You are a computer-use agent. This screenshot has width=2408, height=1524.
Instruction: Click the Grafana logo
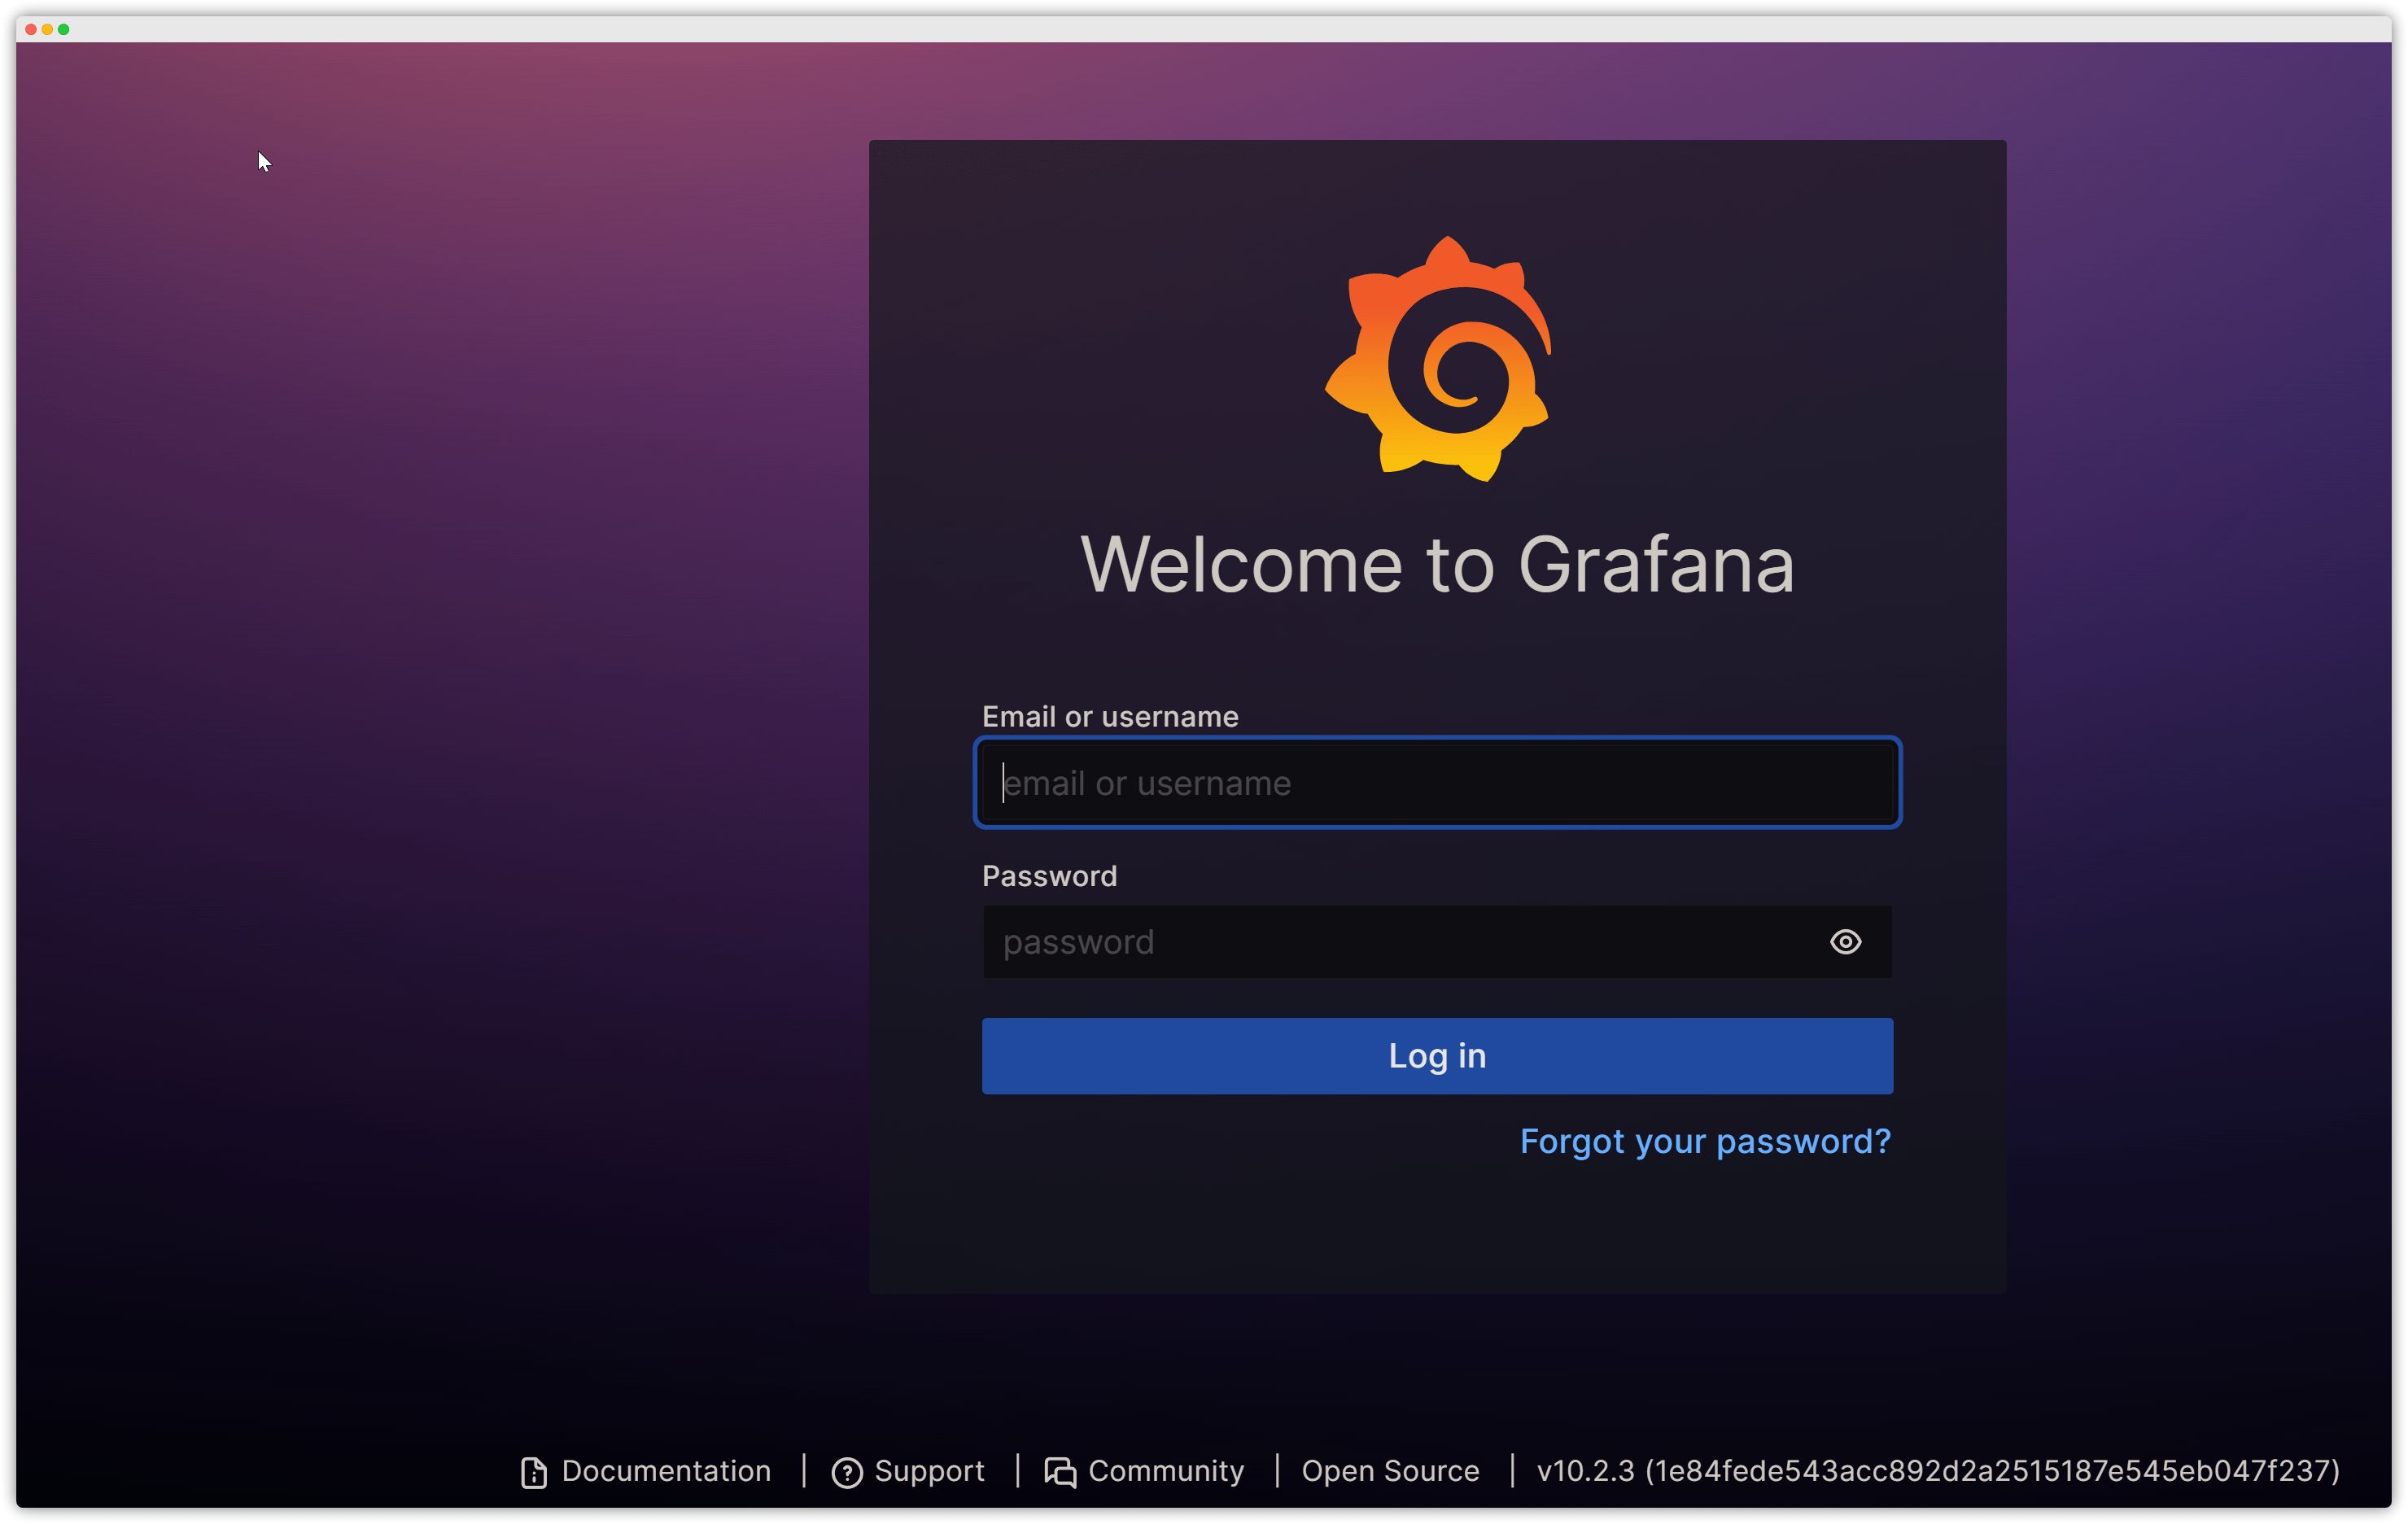tap(1438, 358)
